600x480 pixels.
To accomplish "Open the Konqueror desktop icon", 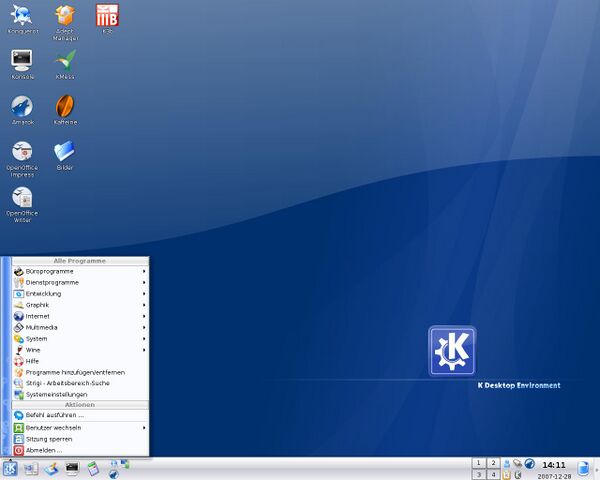I will tap(22, 16).
